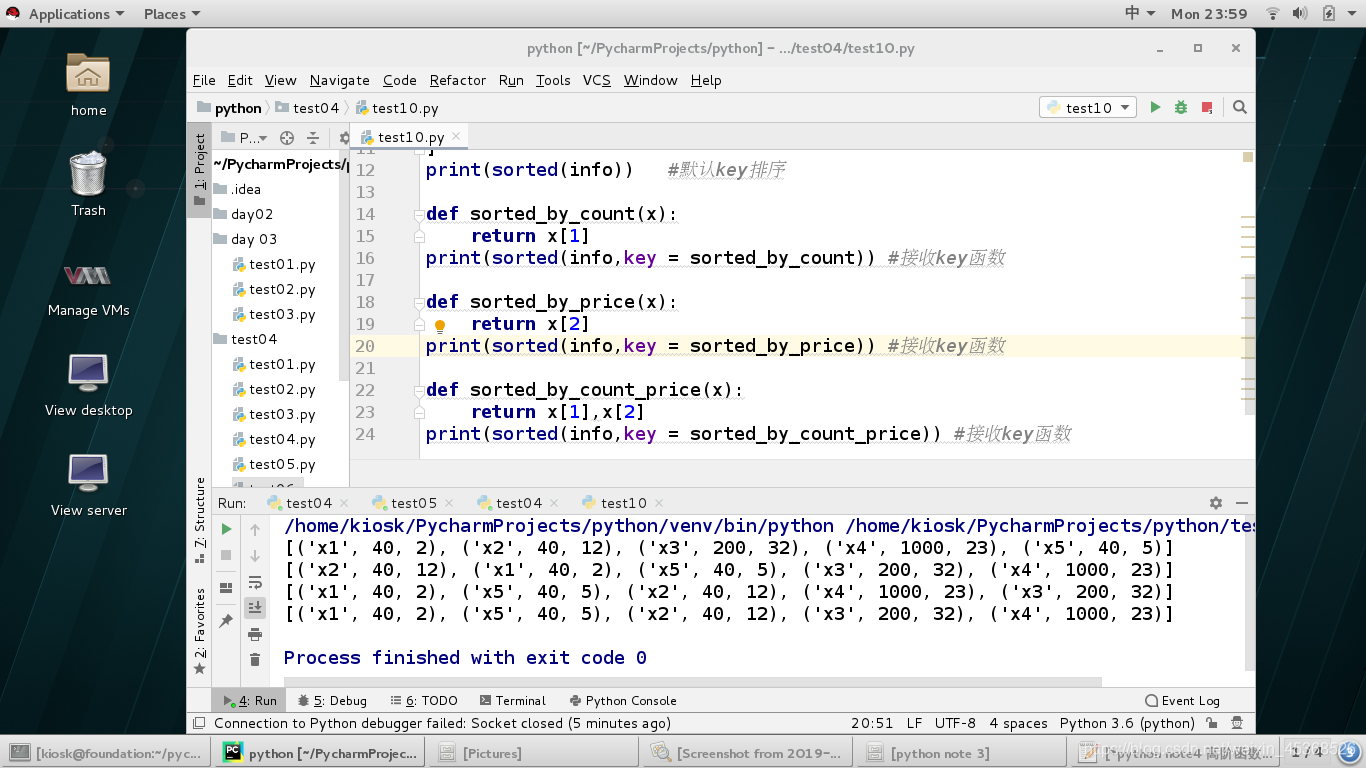Open the Event Log
1366x768 pixels.
click(1183, 701)
